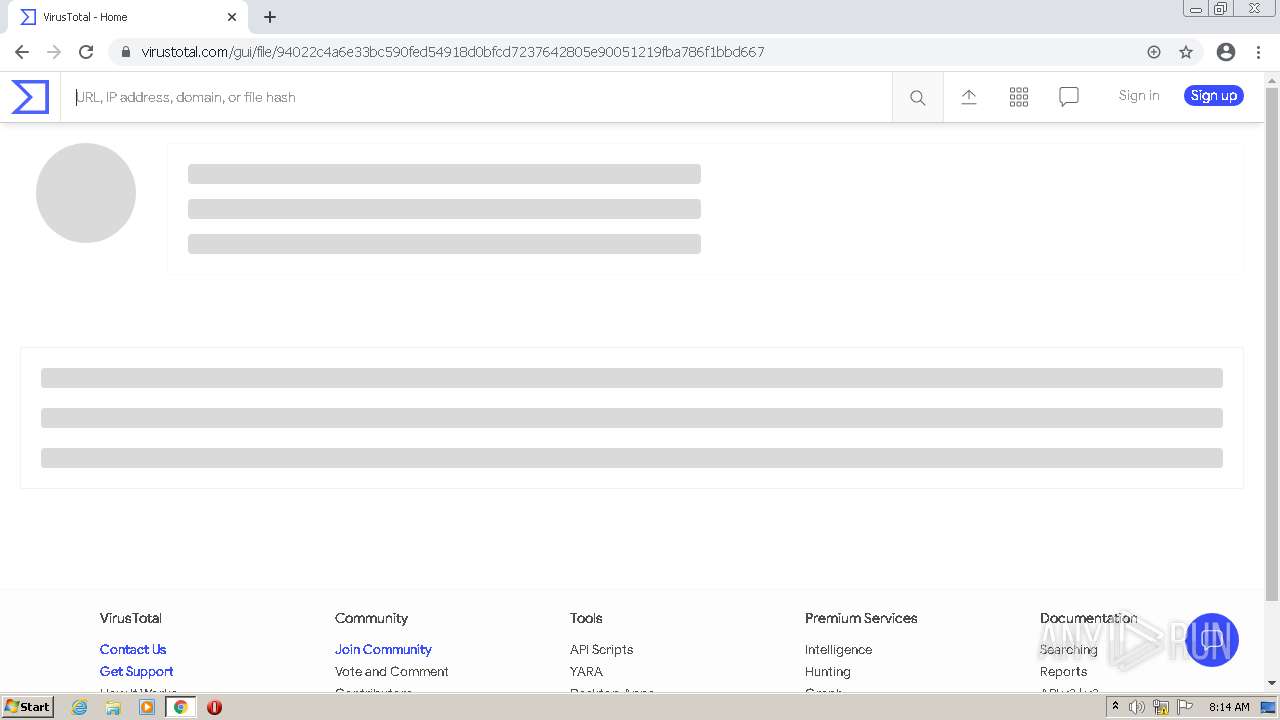The width and height of the screenshot is (1280, 720).
Task: Close the VirusTotal - Home tab
Action: tap(232, 17)
